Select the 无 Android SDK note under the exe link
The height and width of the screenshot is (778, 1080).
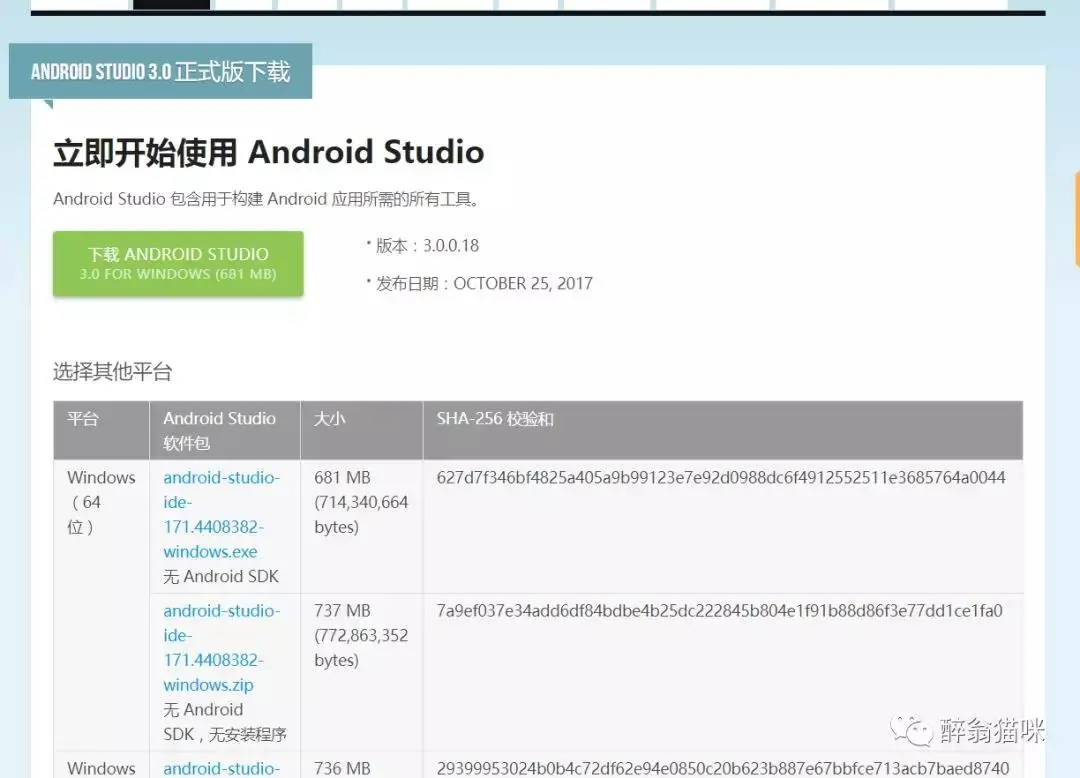coord(221,576)
